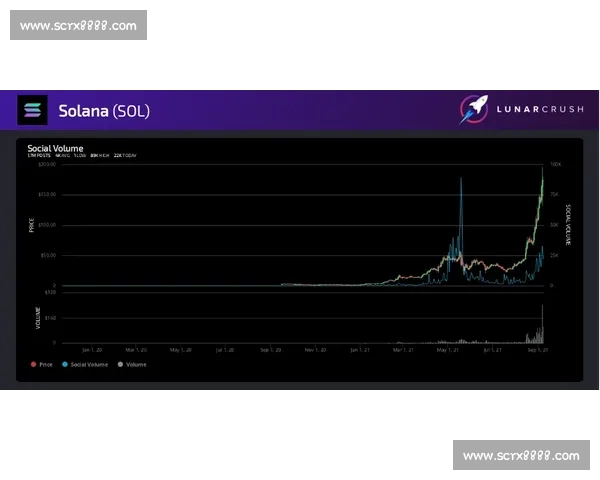Click the Jan 1, 21 date label

(361, 350)
